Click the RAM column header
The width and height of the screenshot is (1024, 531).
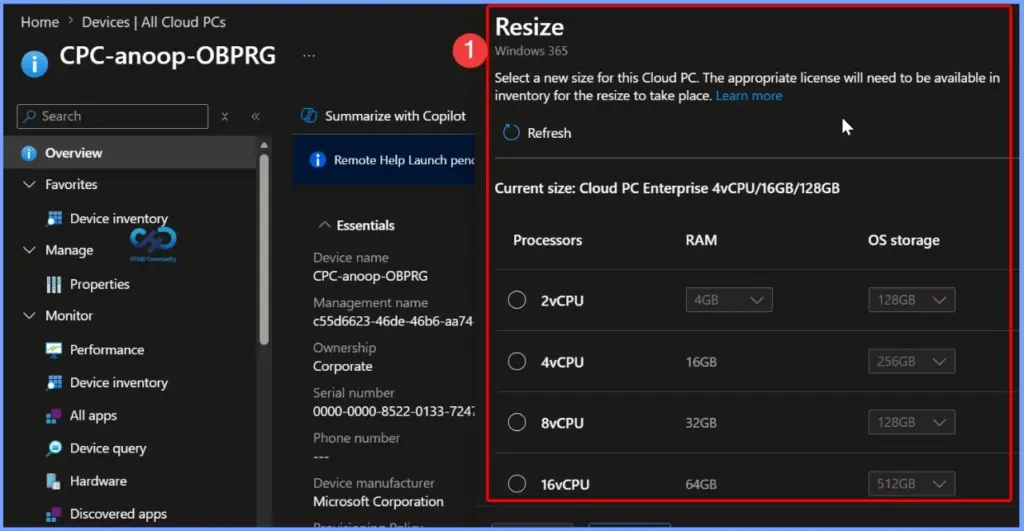[701, 240]
